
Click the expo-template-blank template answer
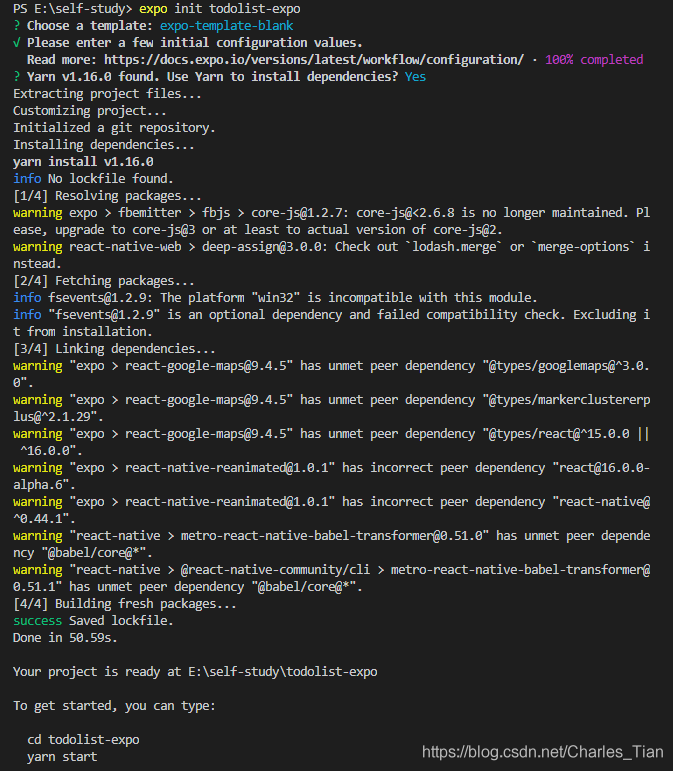pos(227,26)
